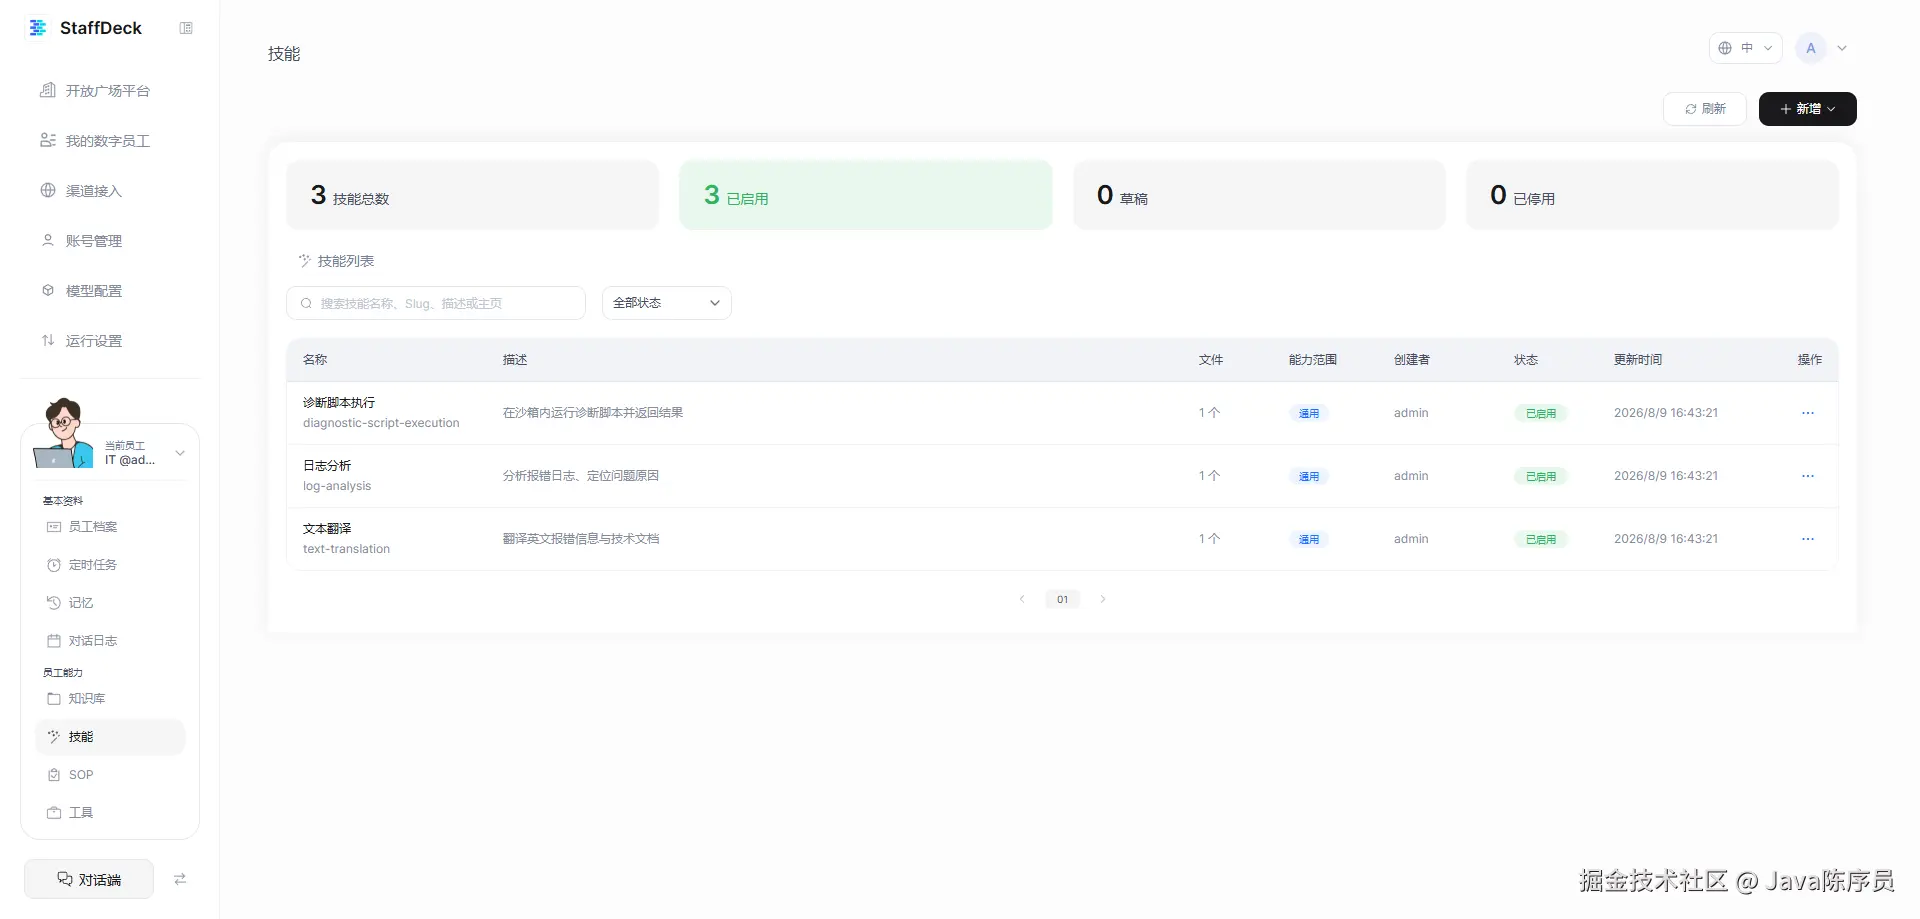The height and width of the screenshot is (919, 1920).
Task: Go to the next page arrow
Action: coord(1103,599)
